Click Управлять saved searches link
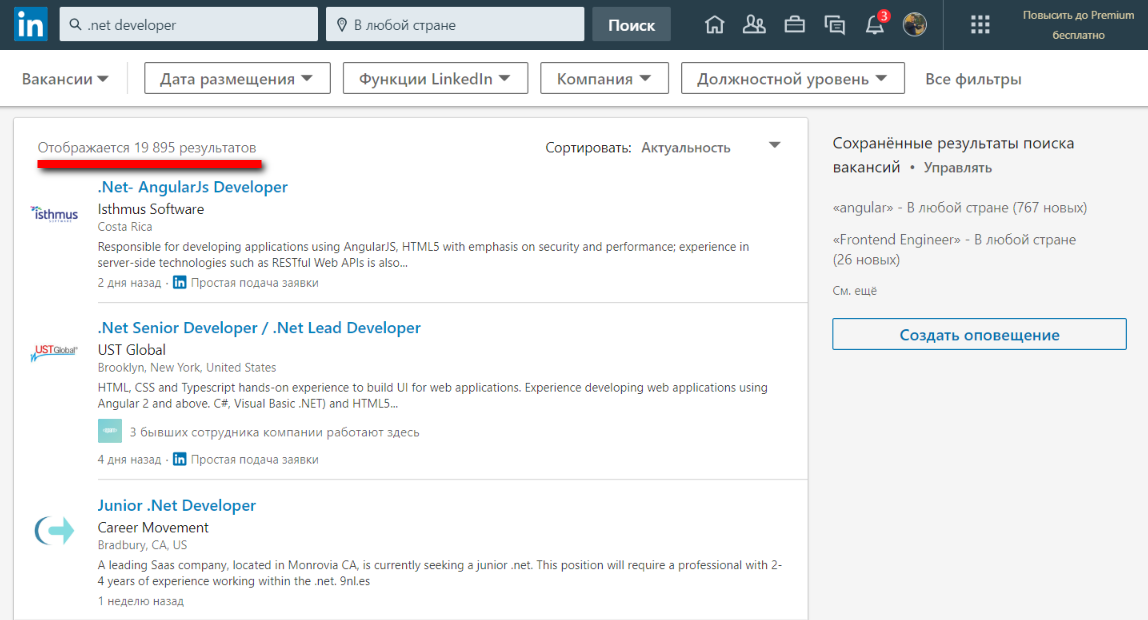Screen dimensions: 1148x620 click(x=958, y=168)
